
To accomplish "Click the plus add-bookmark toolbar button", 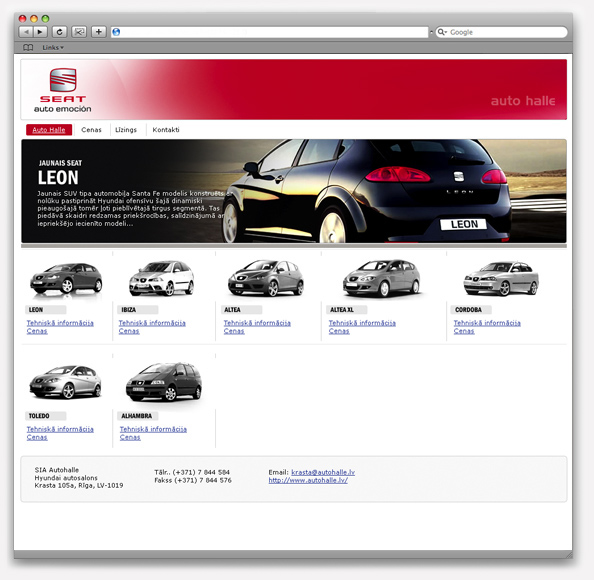I will coord(98,32).
